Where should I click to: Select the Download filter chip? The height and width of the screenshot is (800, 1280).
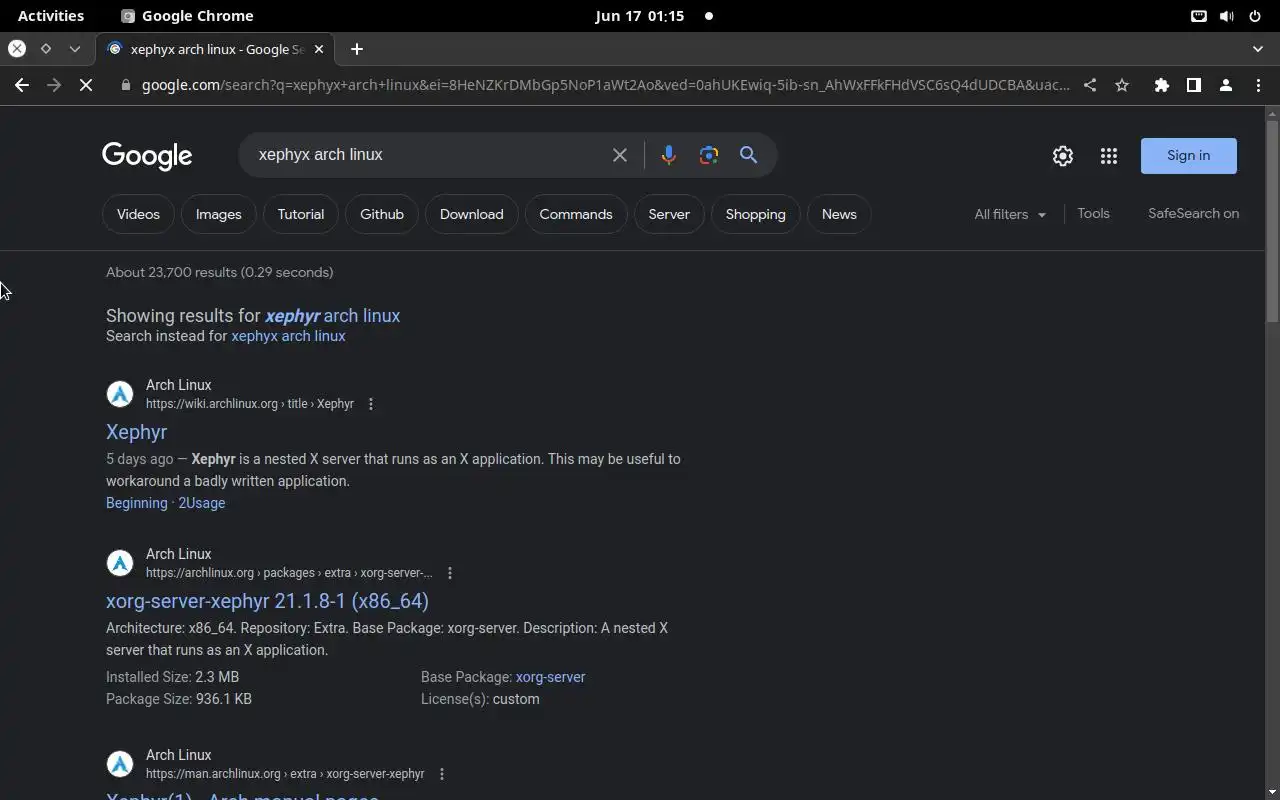pyautogui.click(x=471, y=214)
